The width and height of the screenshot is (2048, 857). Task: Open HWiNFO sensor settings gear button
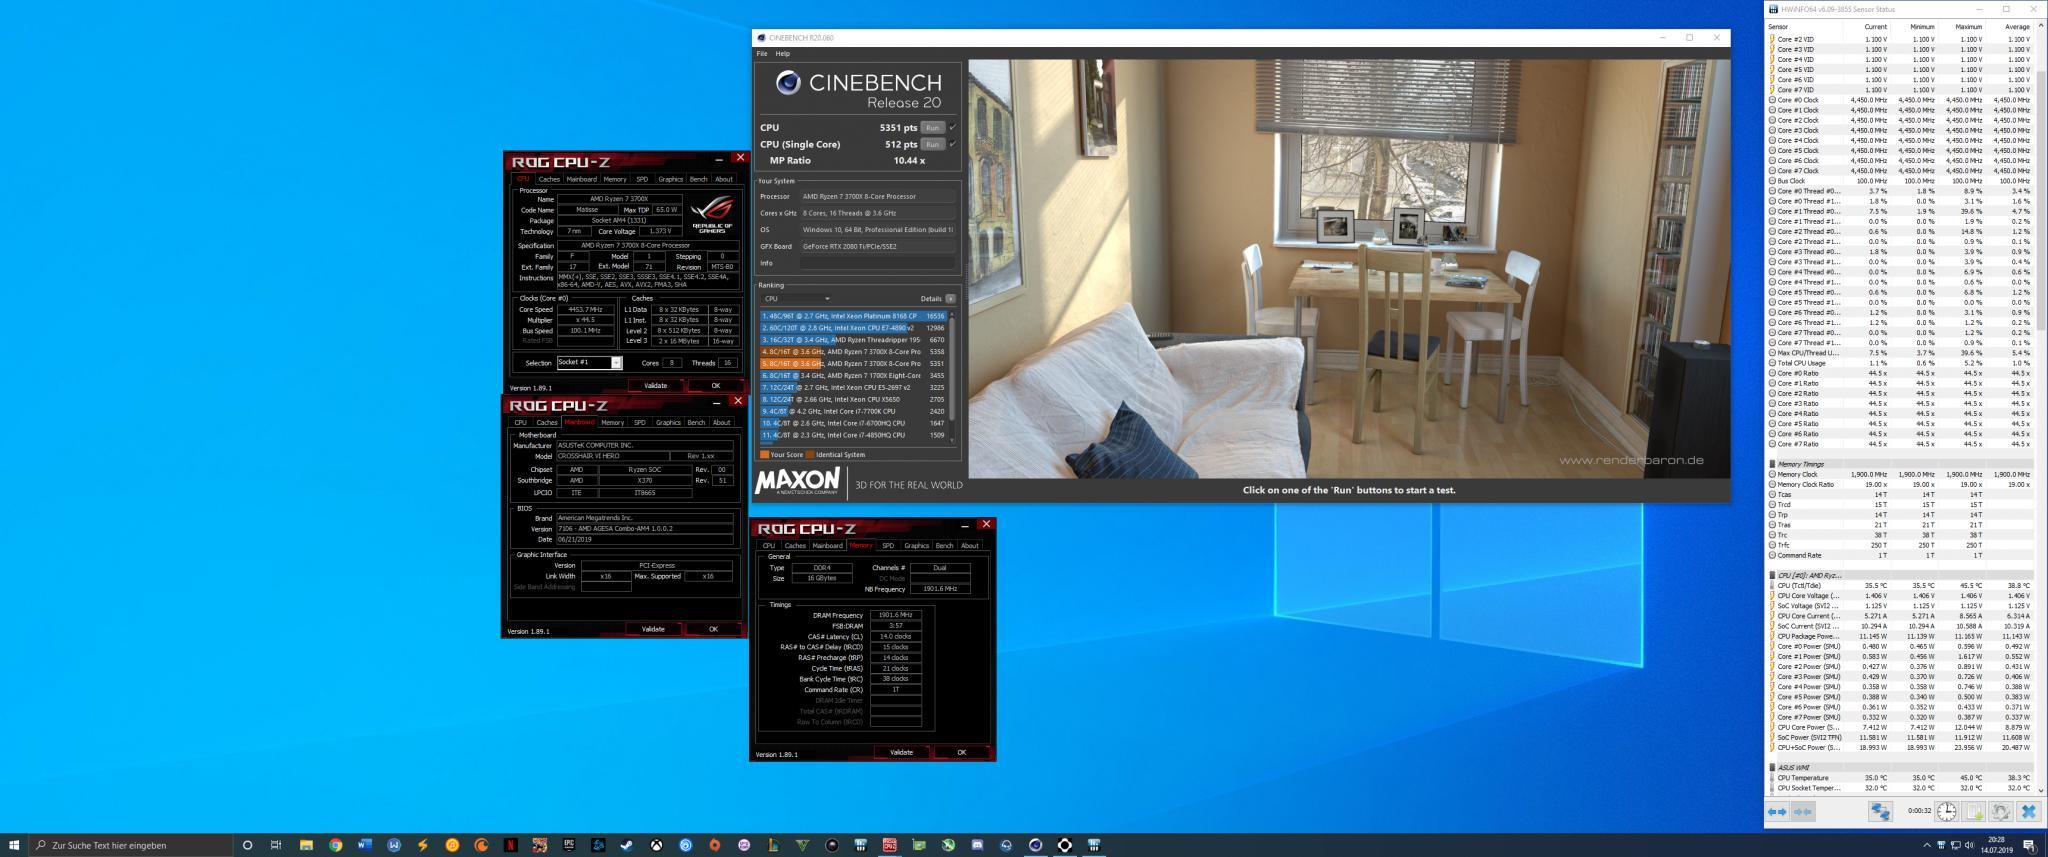2001,812
